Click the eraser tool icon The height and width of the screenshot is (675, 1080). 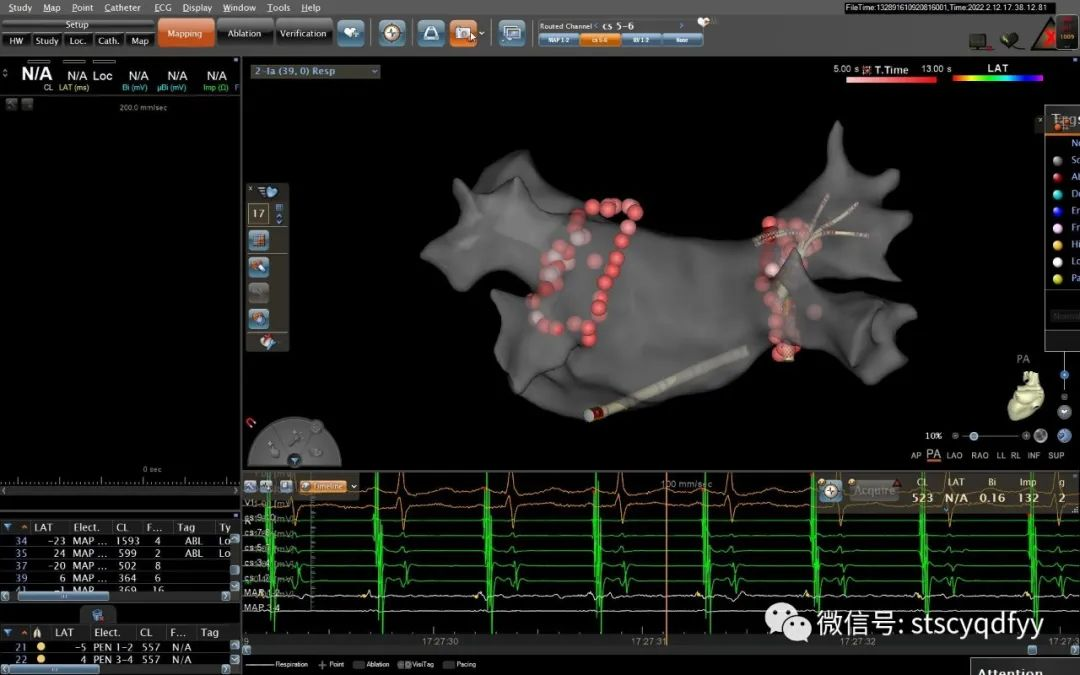coord(259,266)
